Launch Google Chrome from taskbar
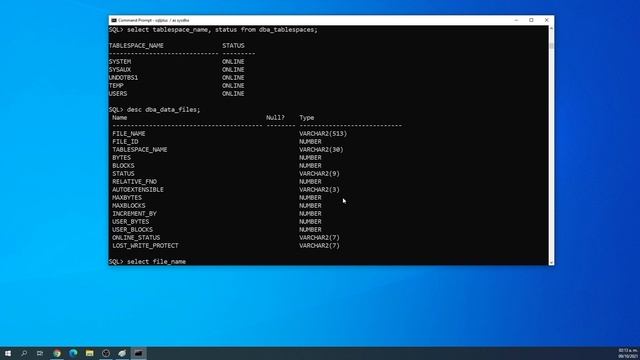This screenshot has width=640, height=360. pos(57,353)
